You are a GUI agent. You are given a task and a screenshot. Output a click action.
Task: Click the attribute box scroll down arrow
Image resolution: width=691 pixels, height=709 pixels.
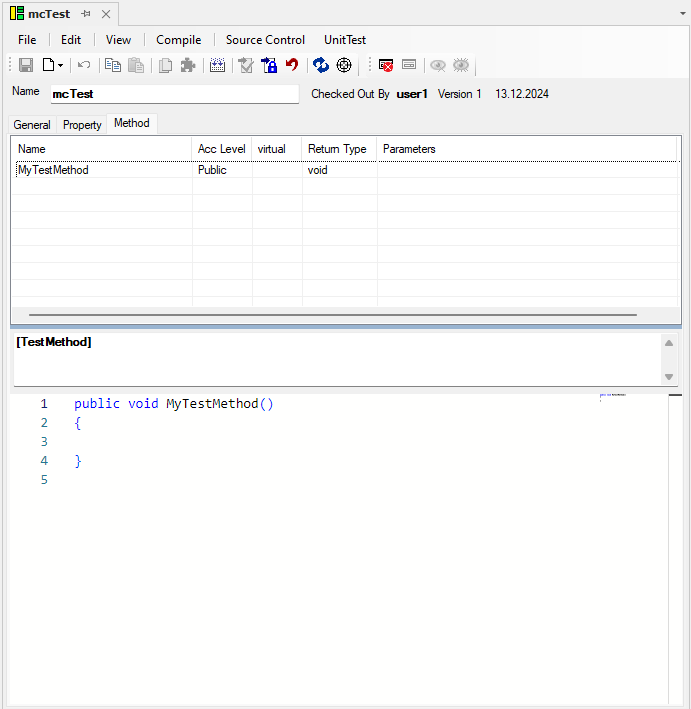[669, 377]
